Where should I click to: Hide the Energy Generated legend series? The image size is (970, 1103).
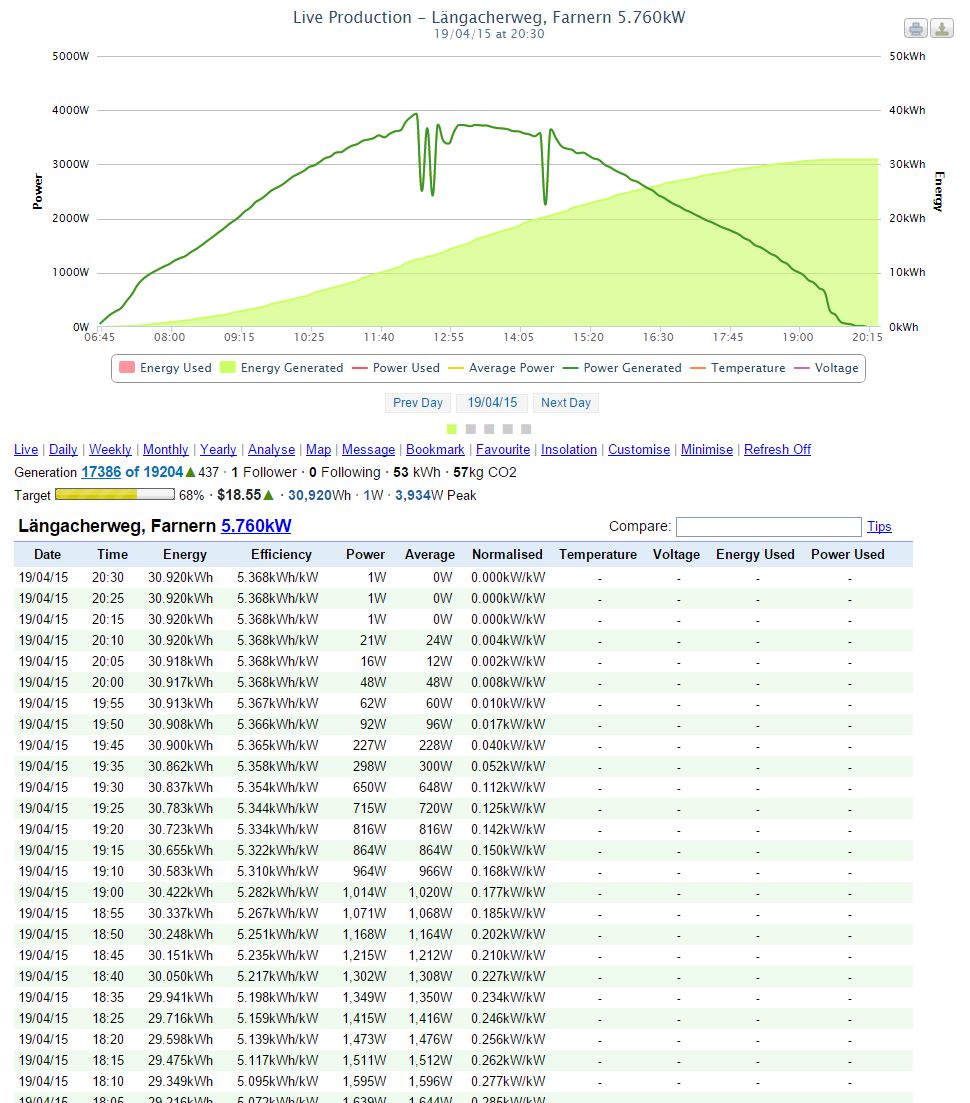[281, 368]
